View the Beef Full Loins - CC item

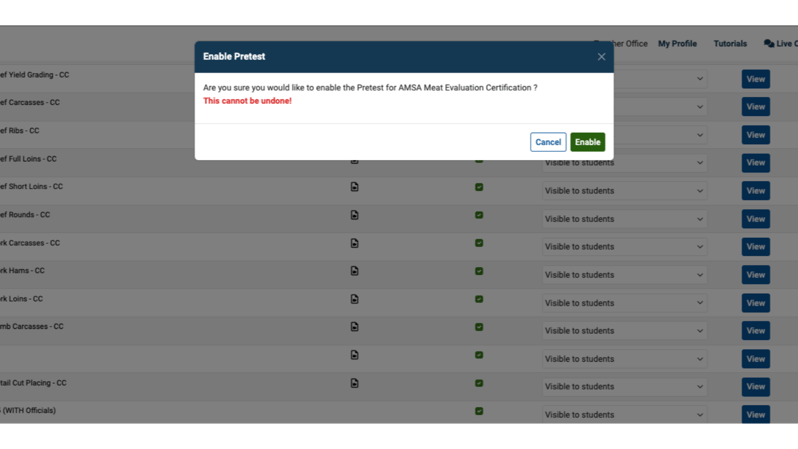pyautogui.click(x=755, y=163)
